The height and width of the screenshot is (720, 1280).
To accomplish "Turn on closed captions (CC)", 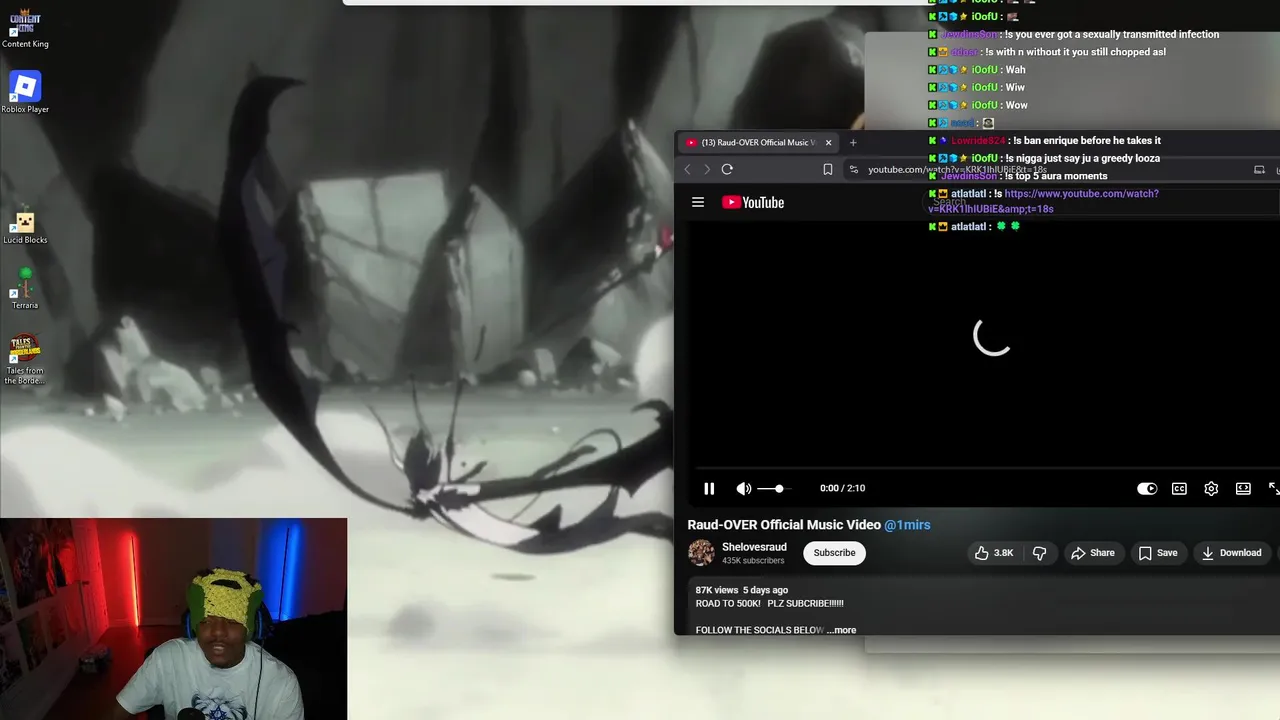I will tap(1179, 488).
